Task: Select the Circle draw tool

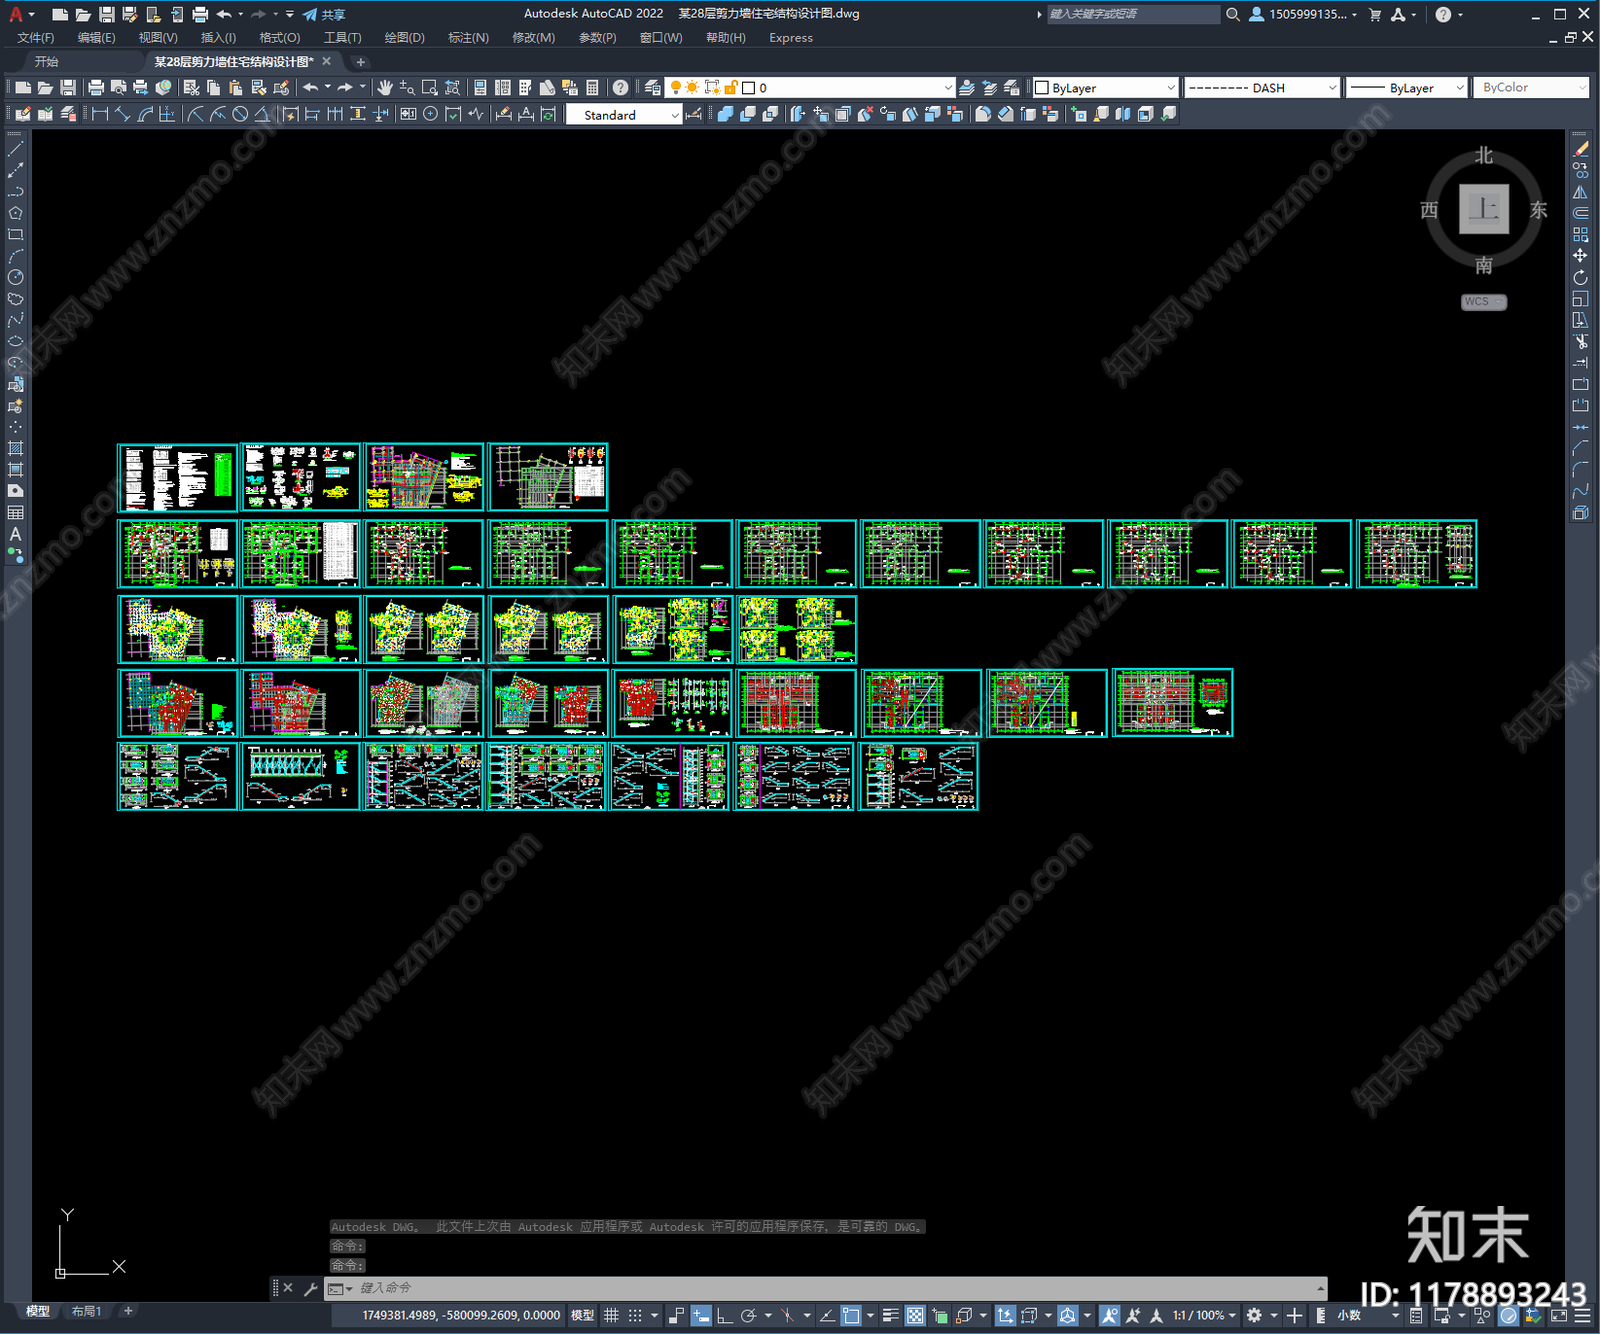Action: coord(15,277)
